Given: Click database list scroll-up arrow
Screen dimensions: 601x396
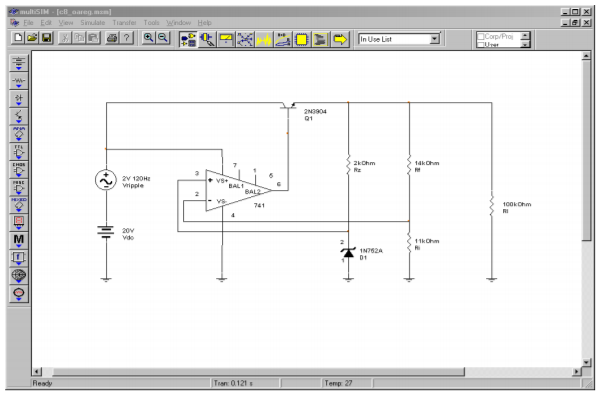Looking at the screenshot, I should pyautogui.click(x=525, y=36).
